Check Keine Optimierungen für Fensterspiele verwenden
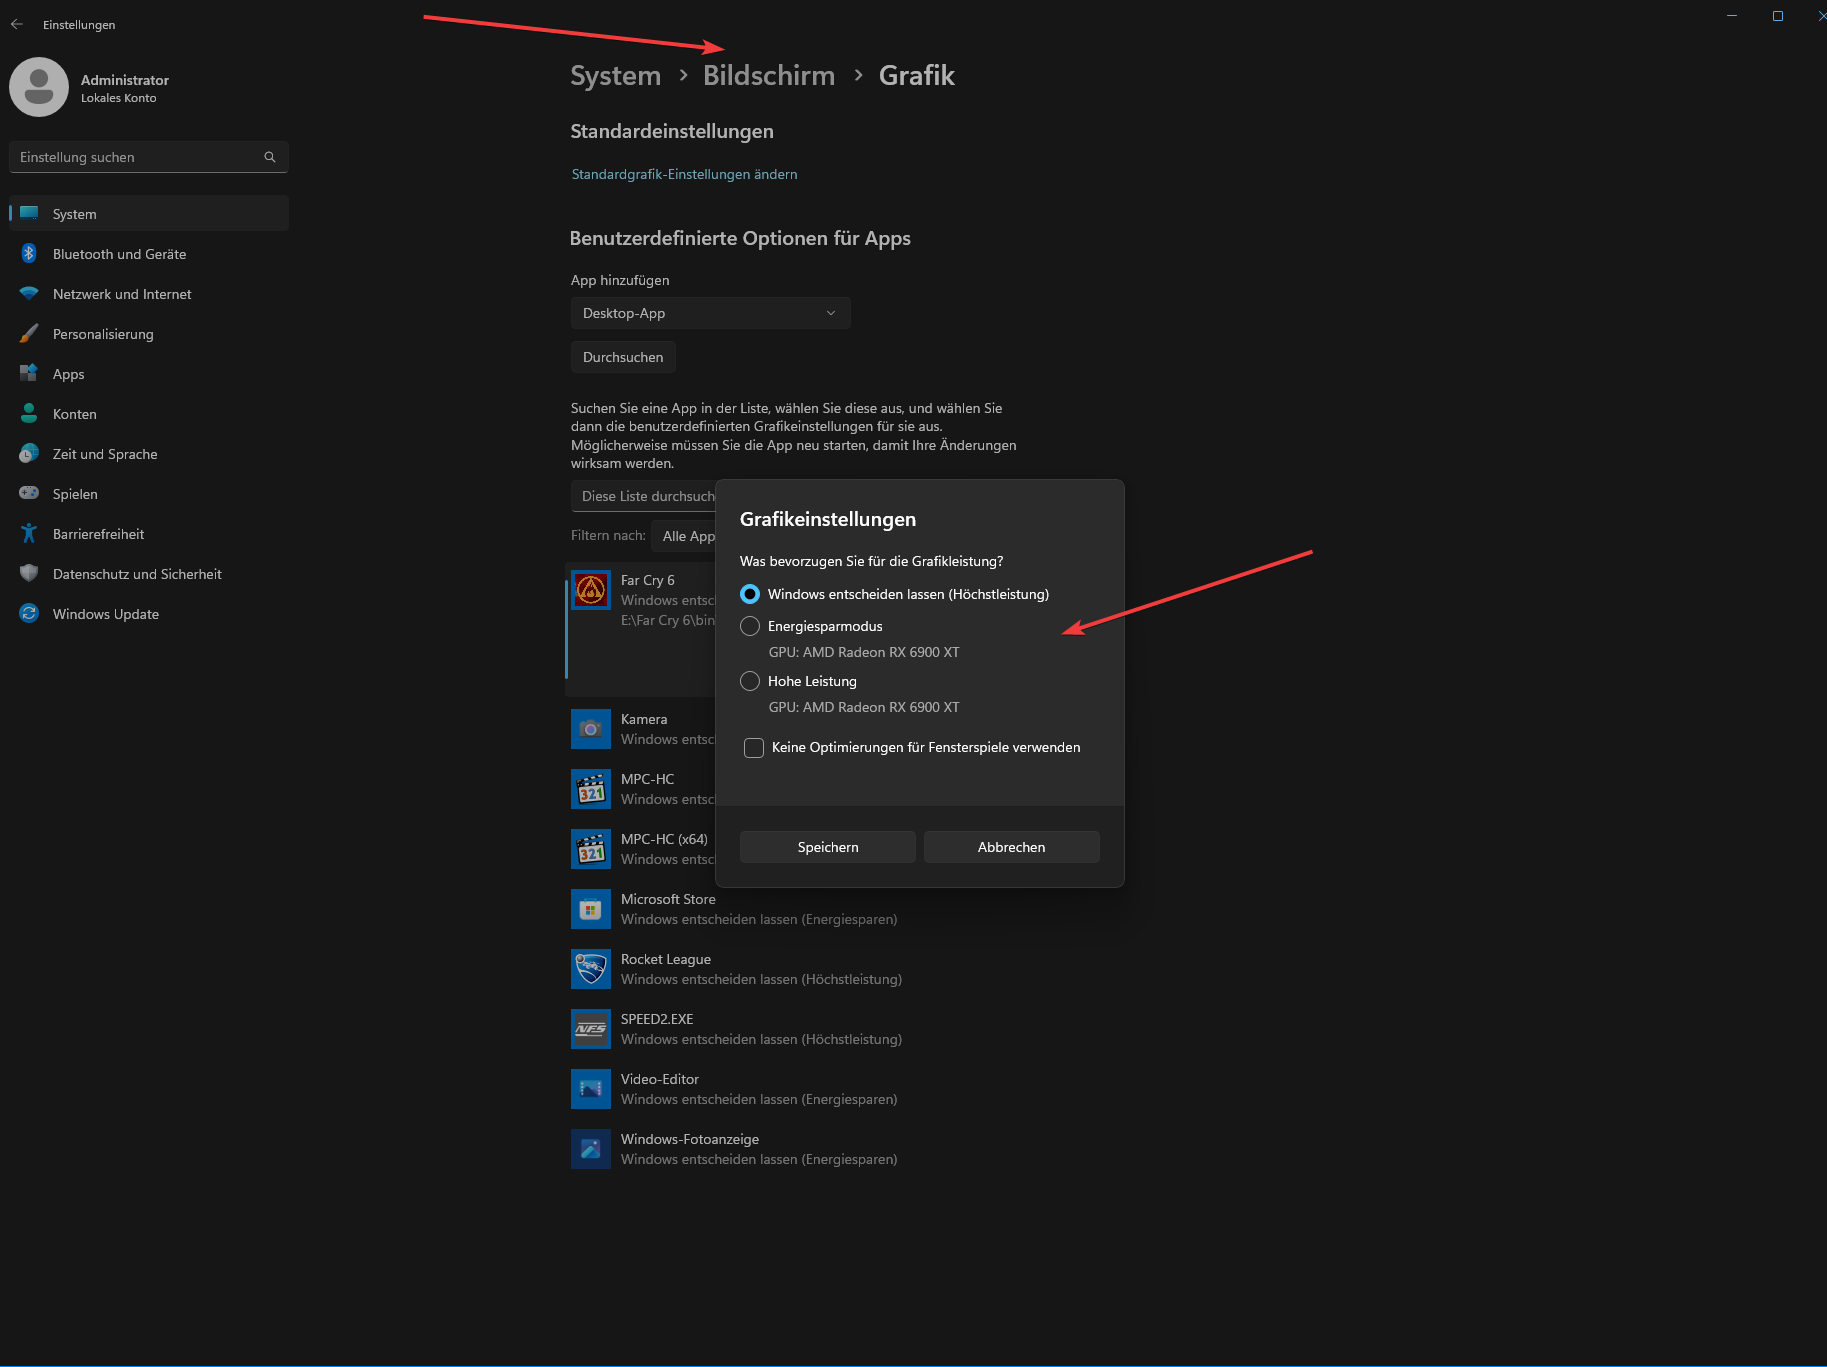1827x1367 pixels. [754, 748]
